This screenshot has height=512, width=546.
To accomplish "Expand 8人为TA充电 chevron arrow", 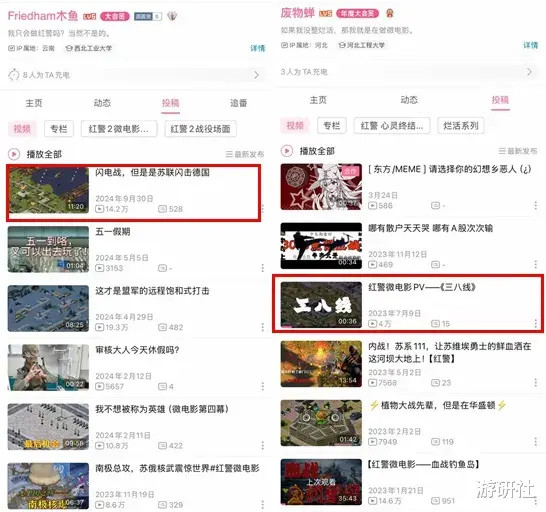I will point(257,75).
